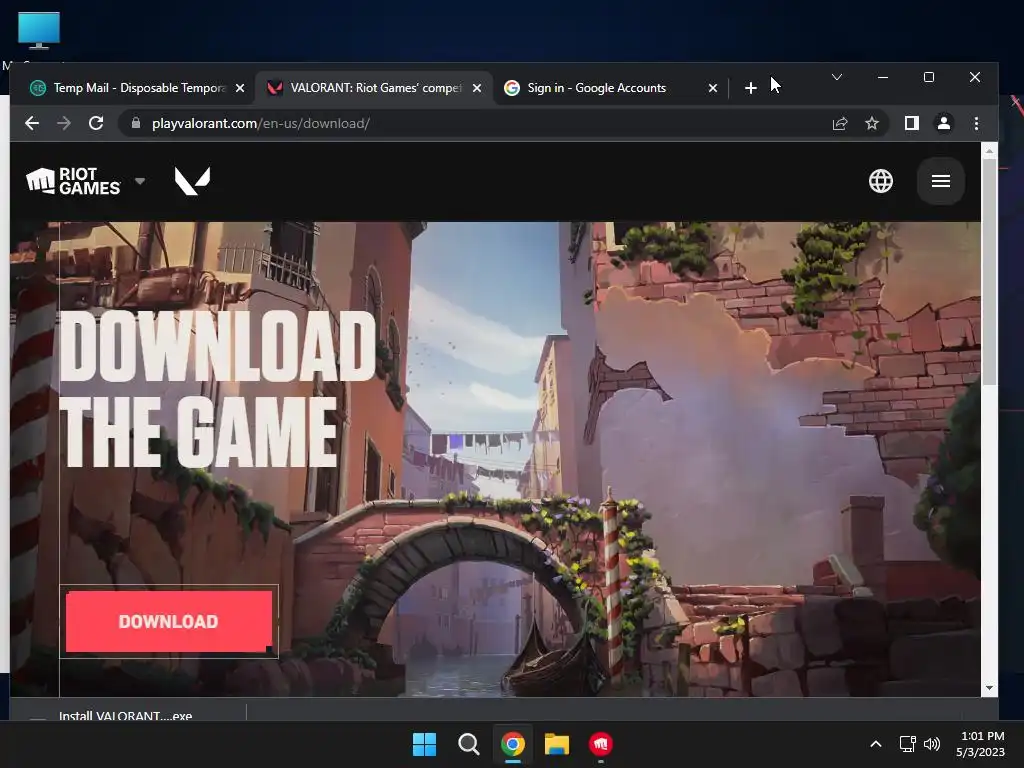
Task: Open the Chrome profile icon
Action: (x=944, y=123)
